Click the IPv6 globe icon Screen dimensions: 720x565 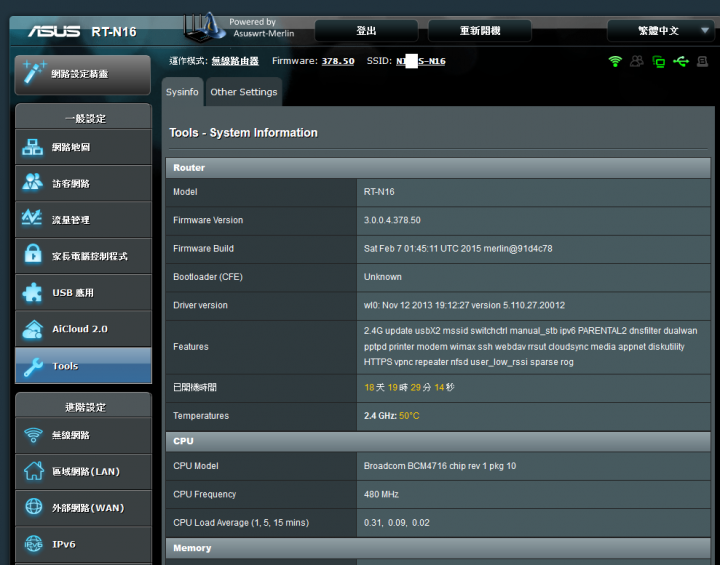click(34, 543)
